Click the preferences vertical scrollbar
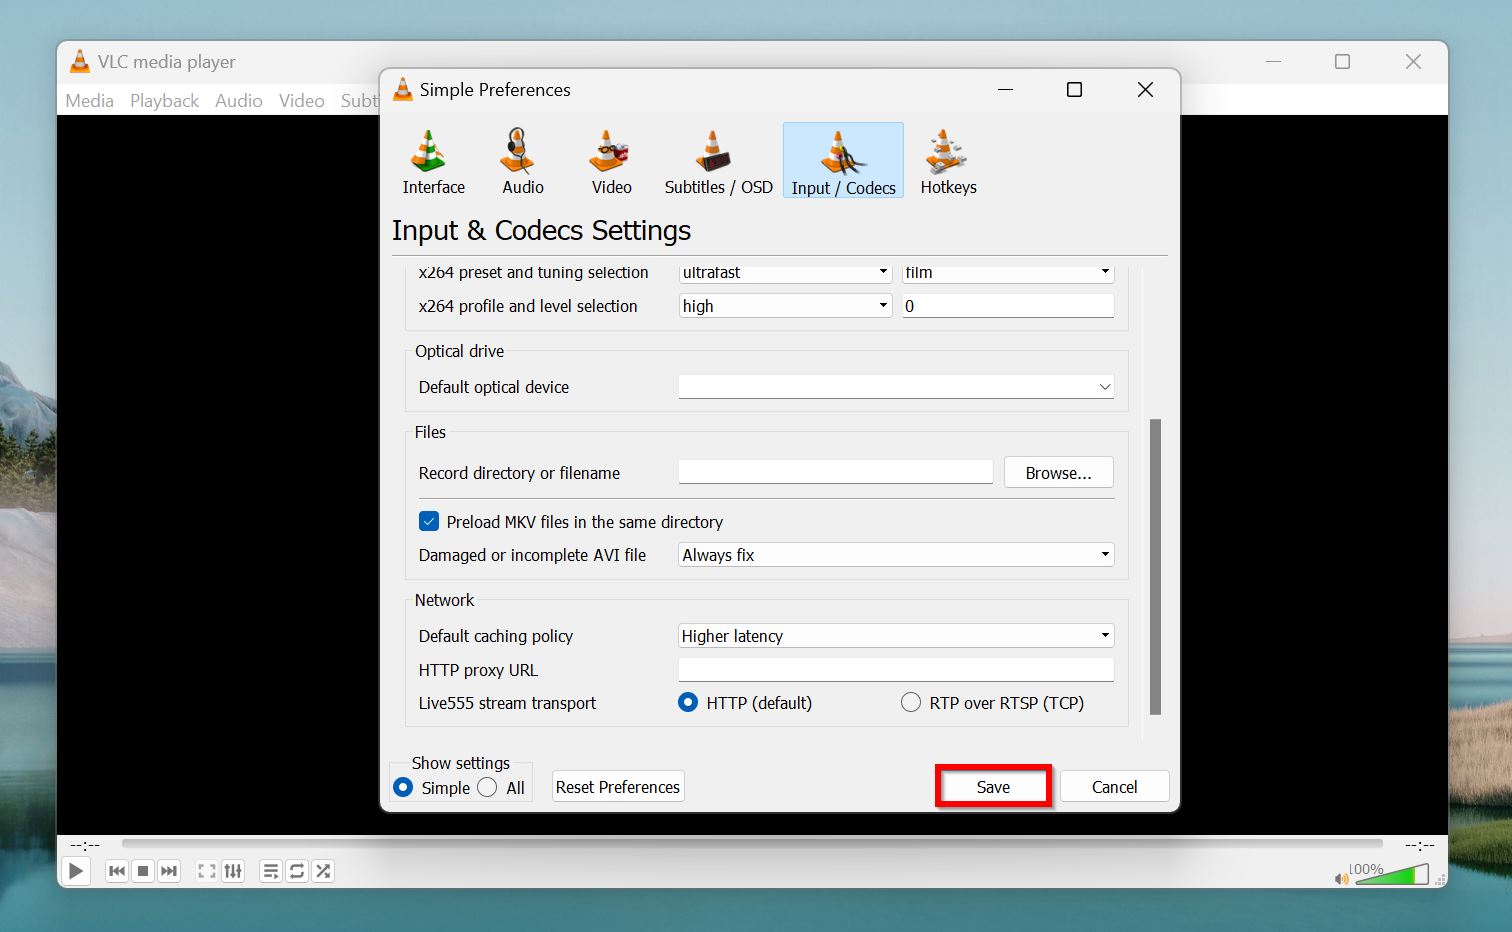This screenshot has width=1512, height=932. (1155, 567)
